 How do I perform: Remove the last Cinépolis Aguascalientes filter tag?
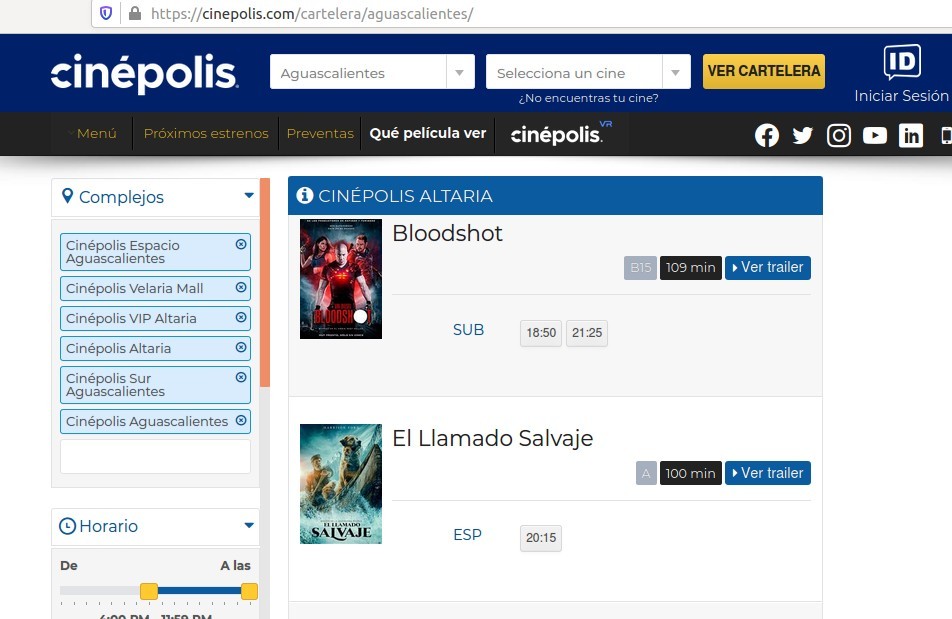point(240,420)
